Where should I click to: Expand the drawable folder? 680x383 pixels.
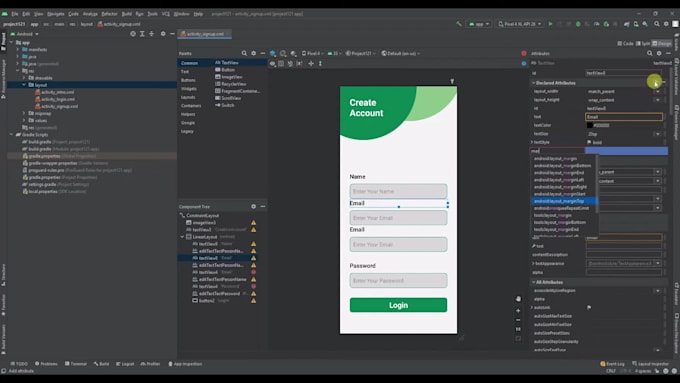(24, 78)
